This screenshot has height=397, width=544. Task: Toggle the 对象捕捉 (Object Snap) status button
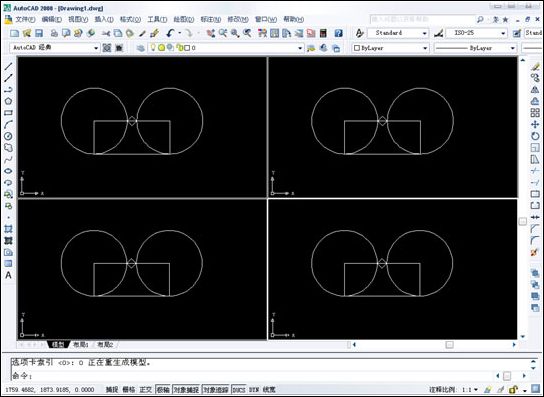tap(187, 389)
